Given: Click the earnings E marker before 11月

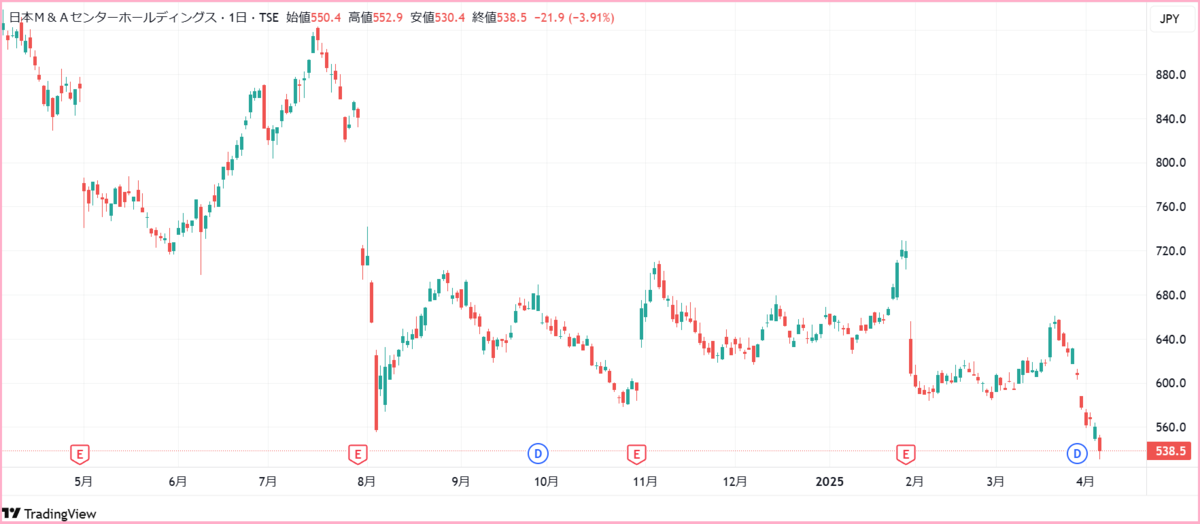Looking at the screenshot, I should (636, 454).
